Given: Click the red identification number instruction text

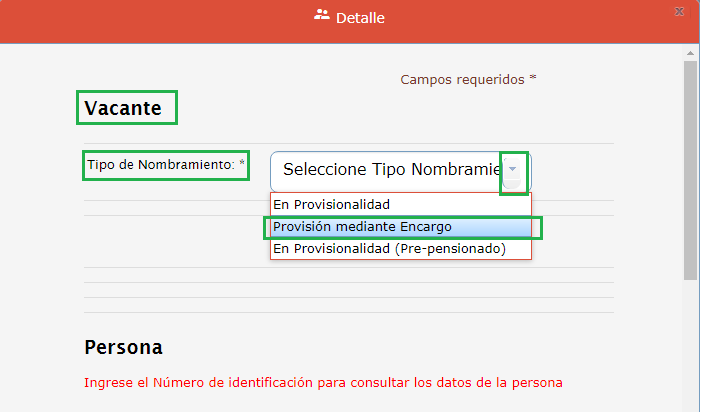Looking at the screenshot, I should point(323,382).
